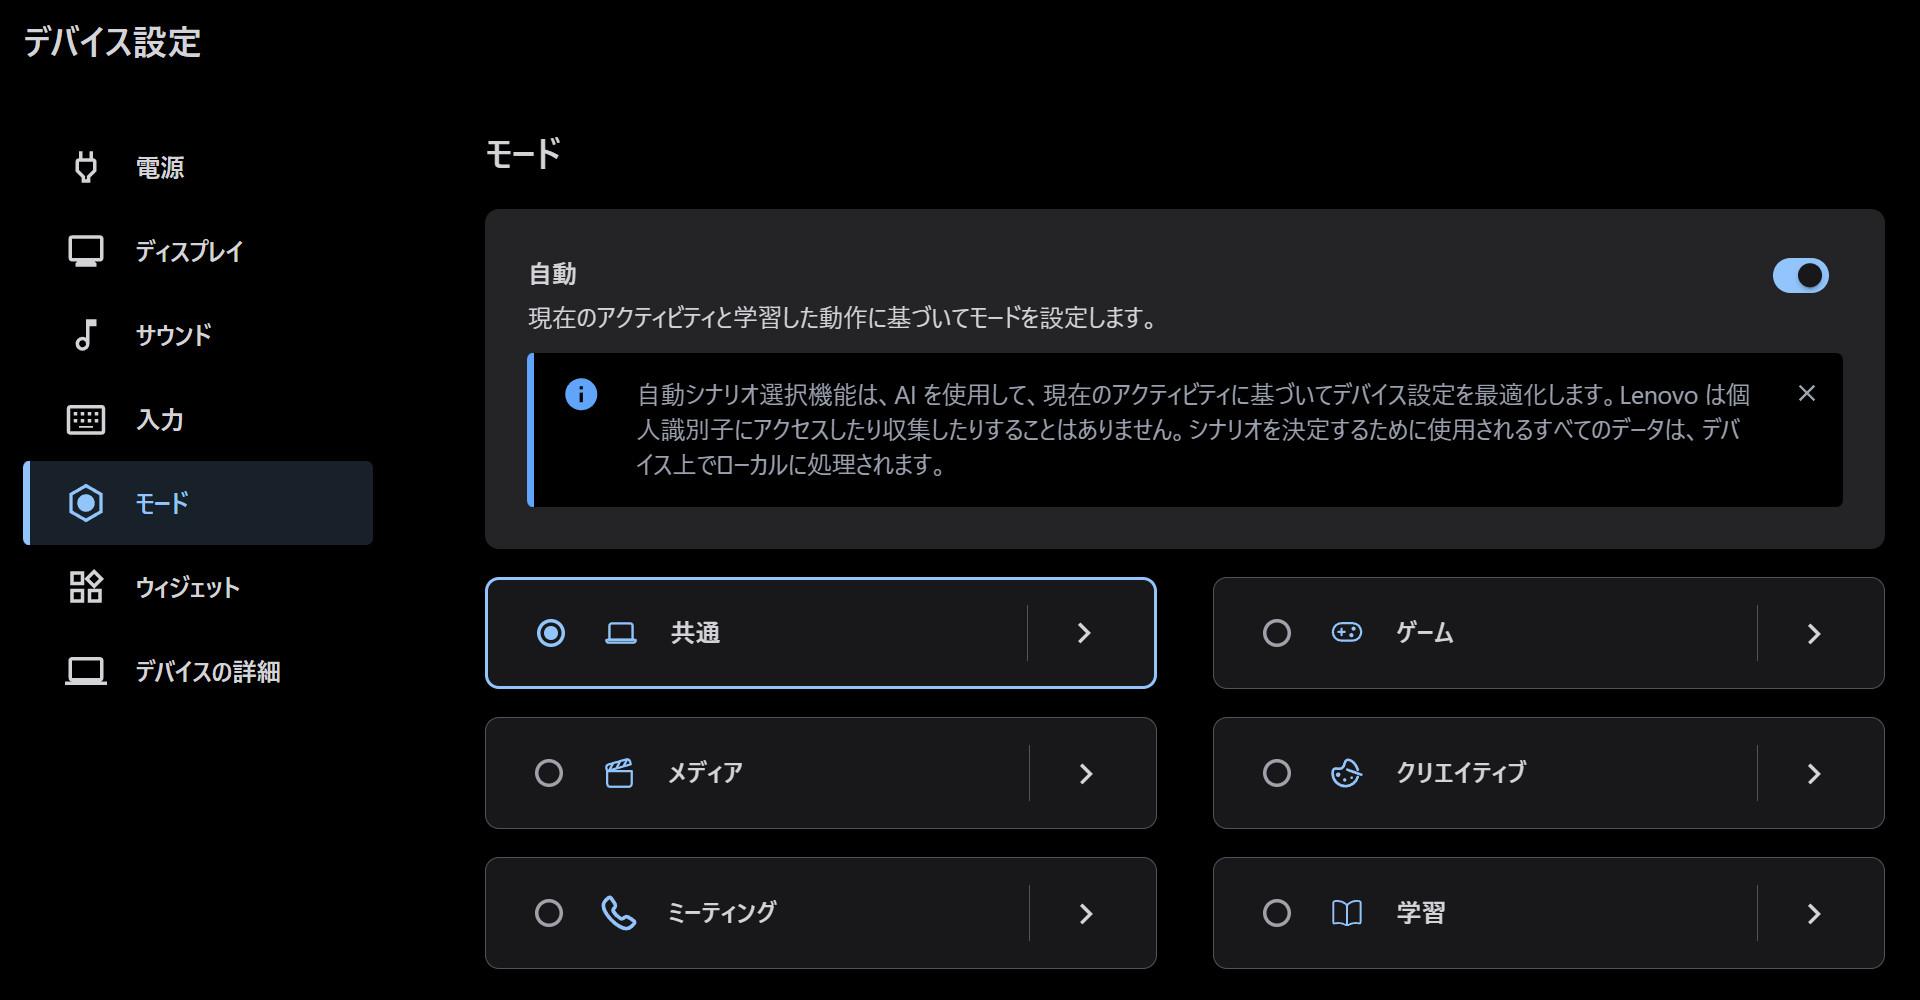Click the blue info circle icon
Image resolution: width=1920 pixels, height=1000 pixels.
(x=581, y=394)
